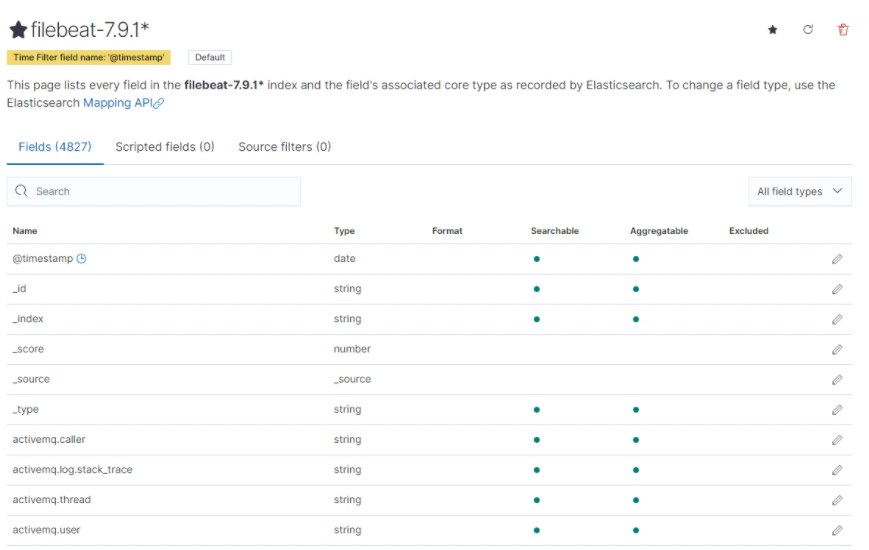Select the activemq.log.stack_trace field name
The image size is (869, 550).
[73, 470]
